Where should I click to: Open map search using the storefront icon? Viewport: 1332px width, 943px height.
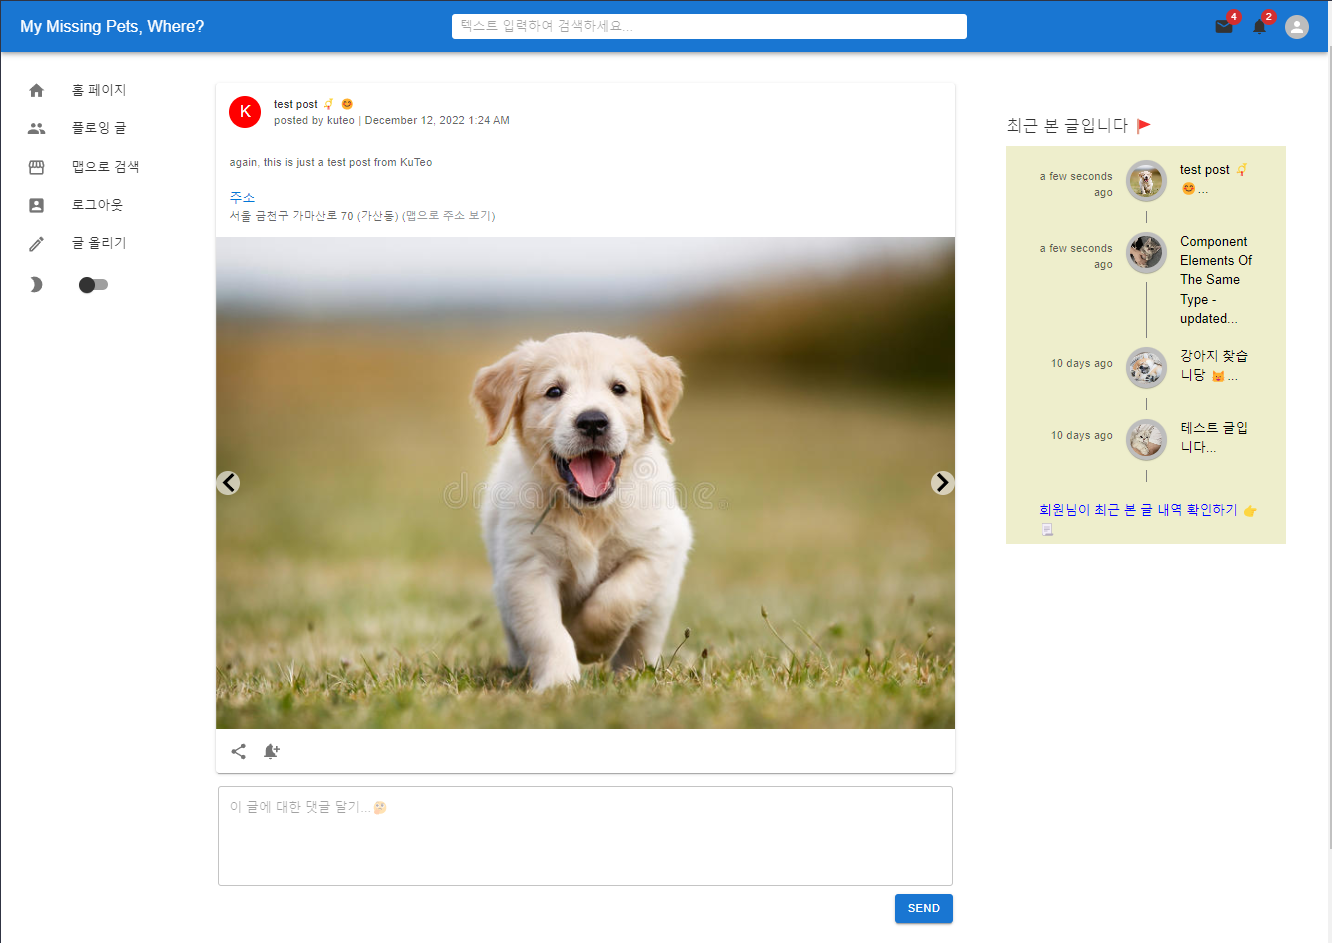pos(36,166)
